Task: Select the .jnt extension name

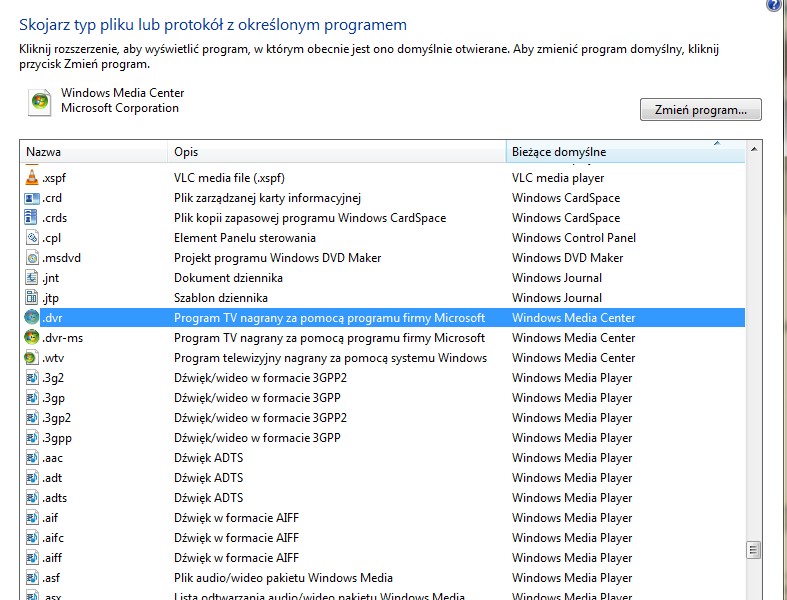Action: (50, 278)
